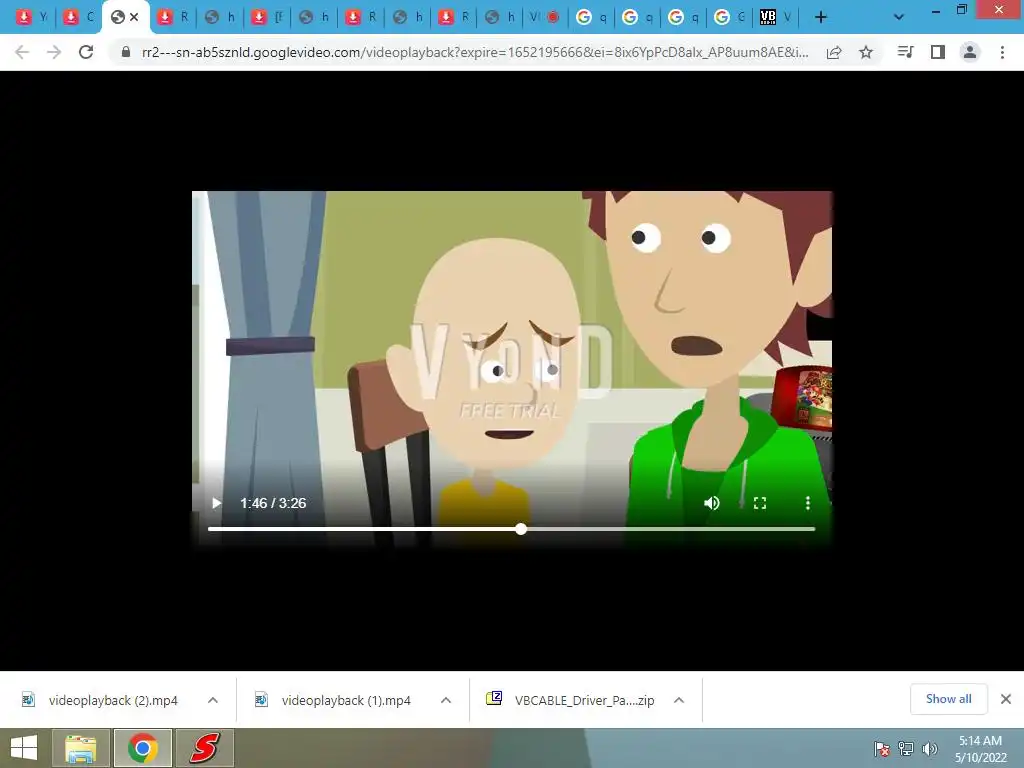This screenshot has height=768, width=1024.
Task: Open the red S application in the taskbar
Action: tap(204, 748)
